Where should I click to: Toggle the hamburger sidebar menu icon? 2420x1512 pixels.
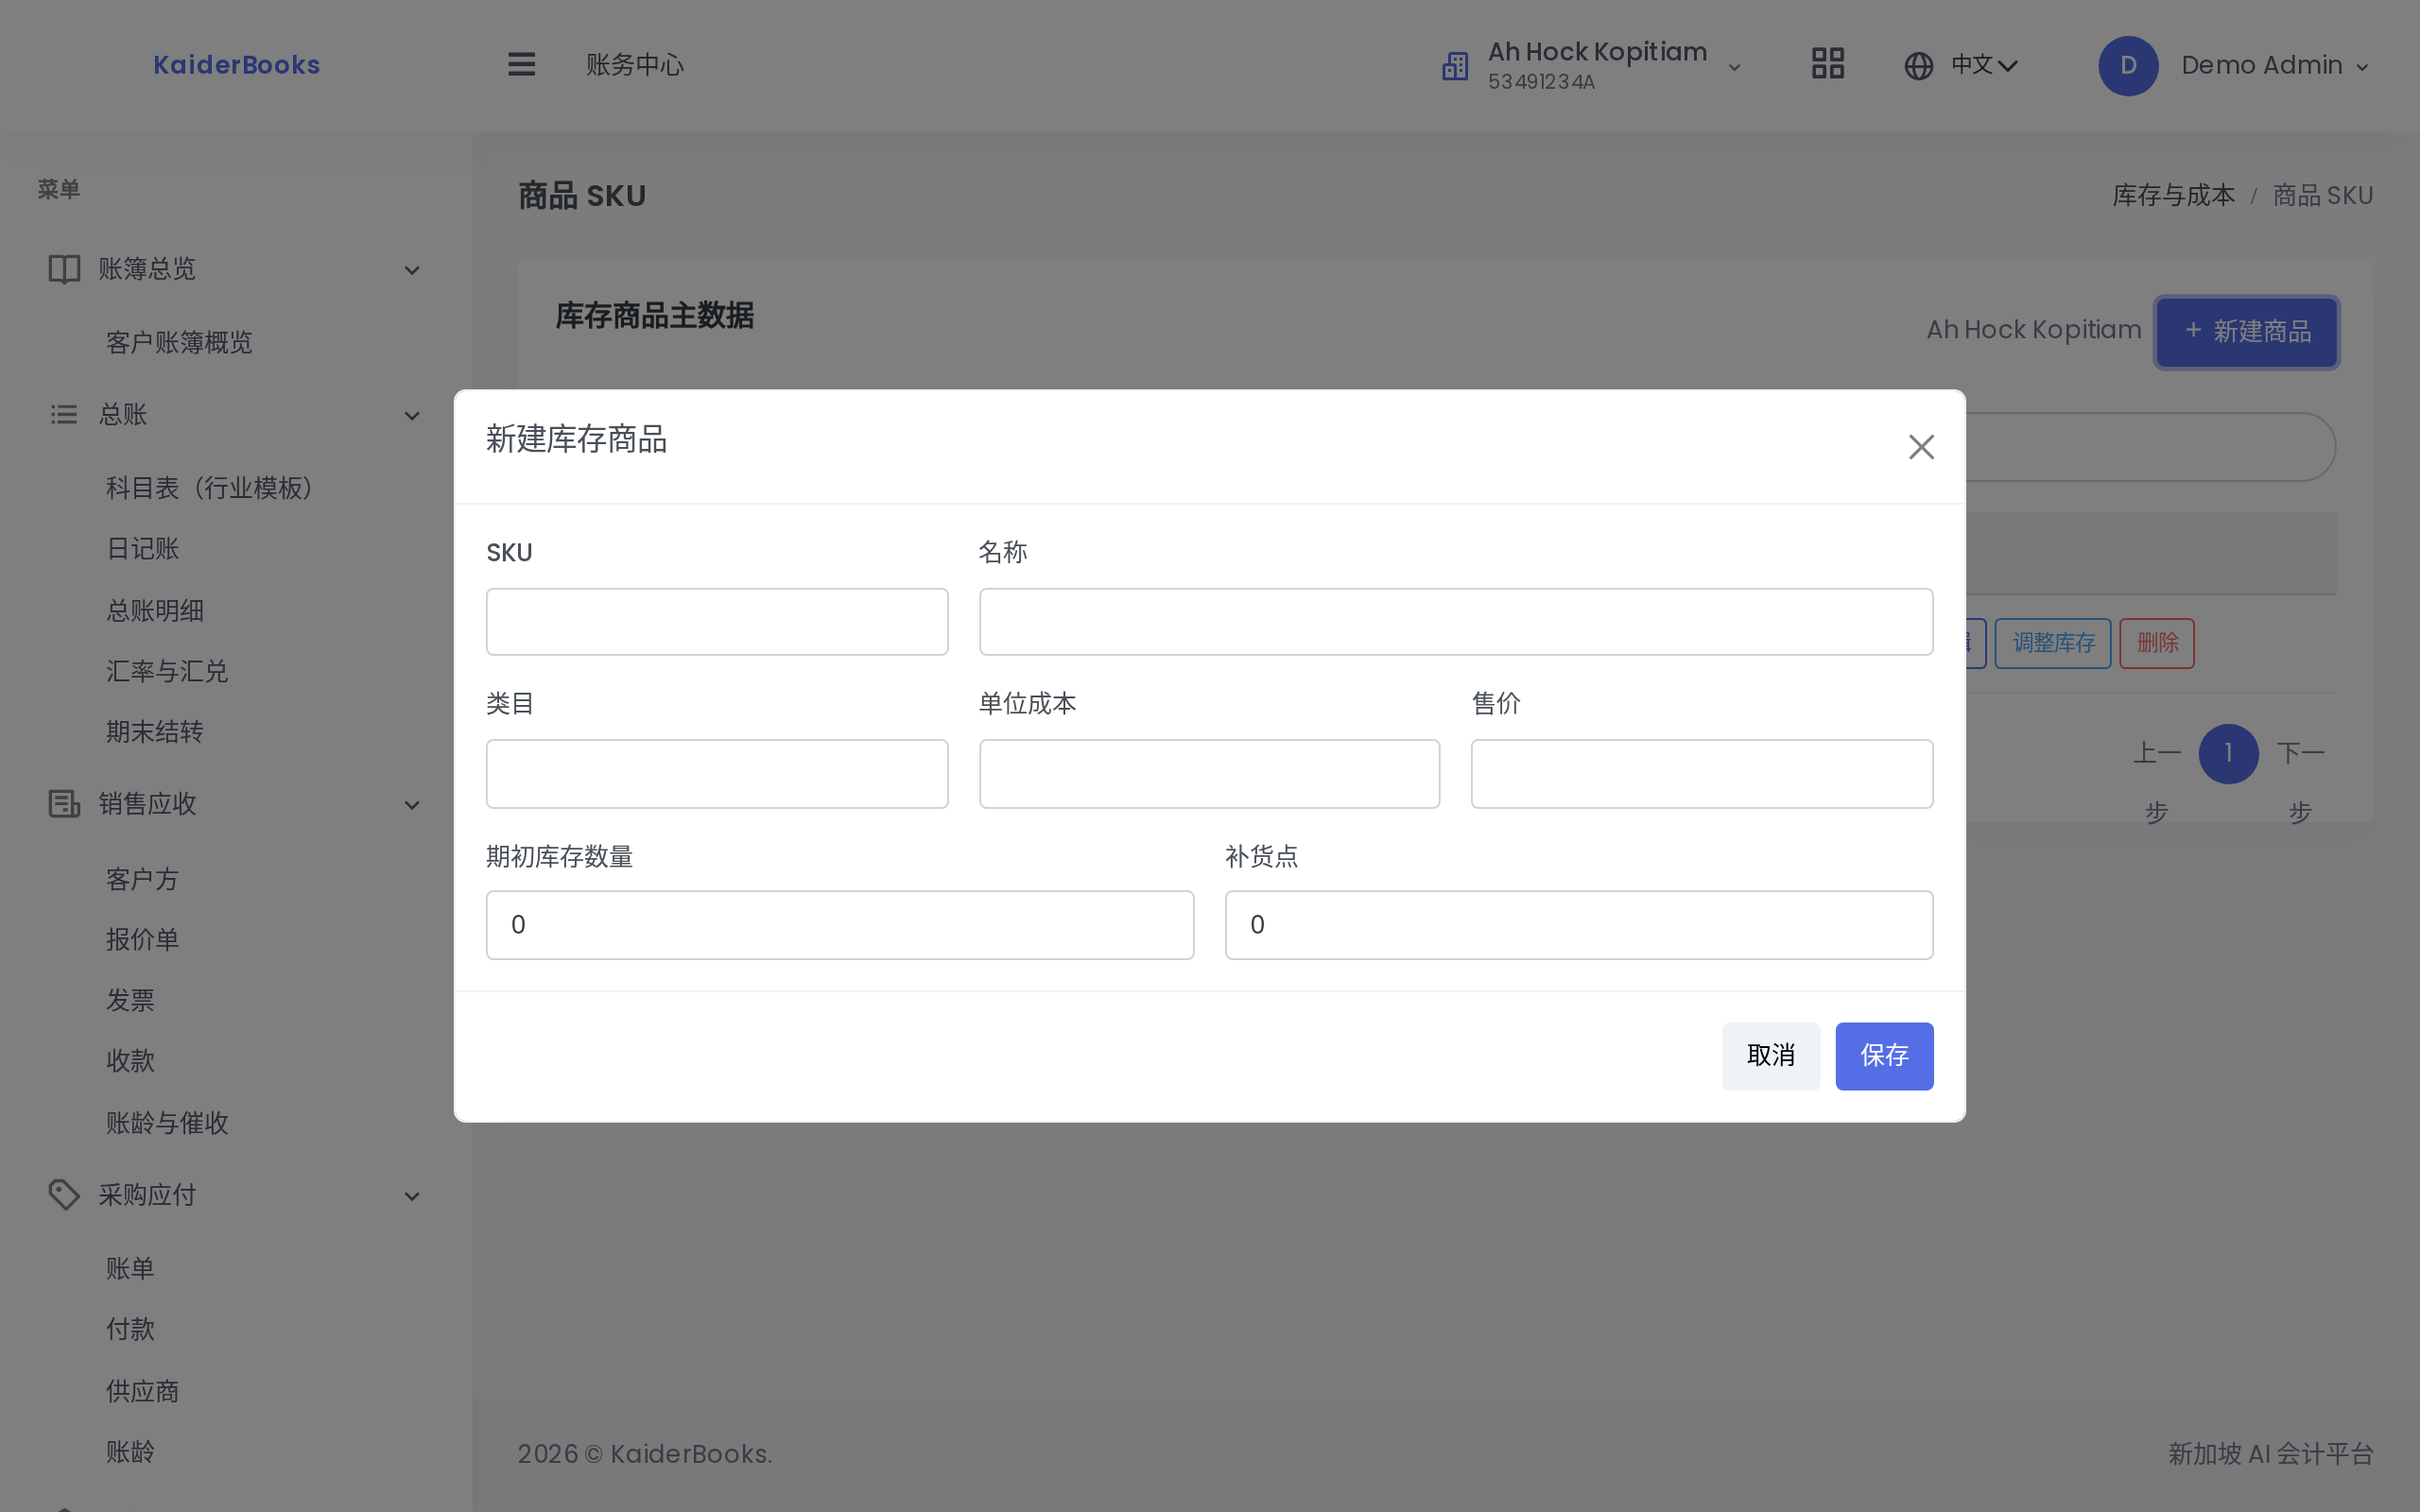pos(521,65)
